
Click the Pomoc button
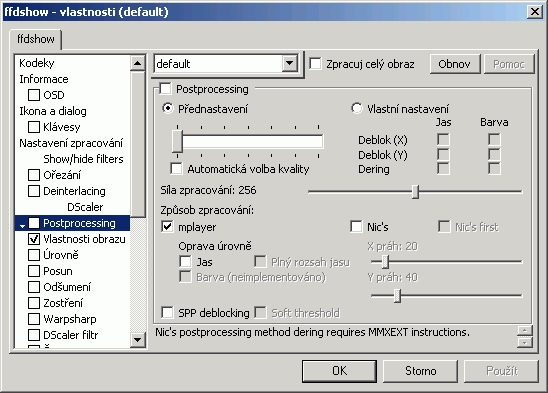pyautogui.click(x=509, y=64)
